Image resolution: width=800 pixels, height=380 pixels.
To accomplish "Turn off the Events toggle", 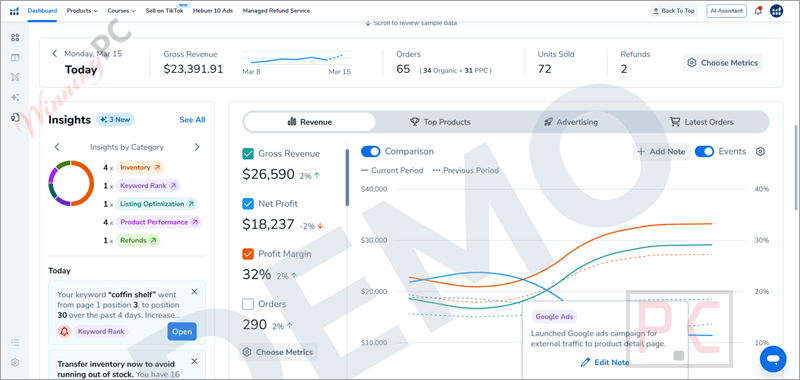I will click(x=704, y=151).
